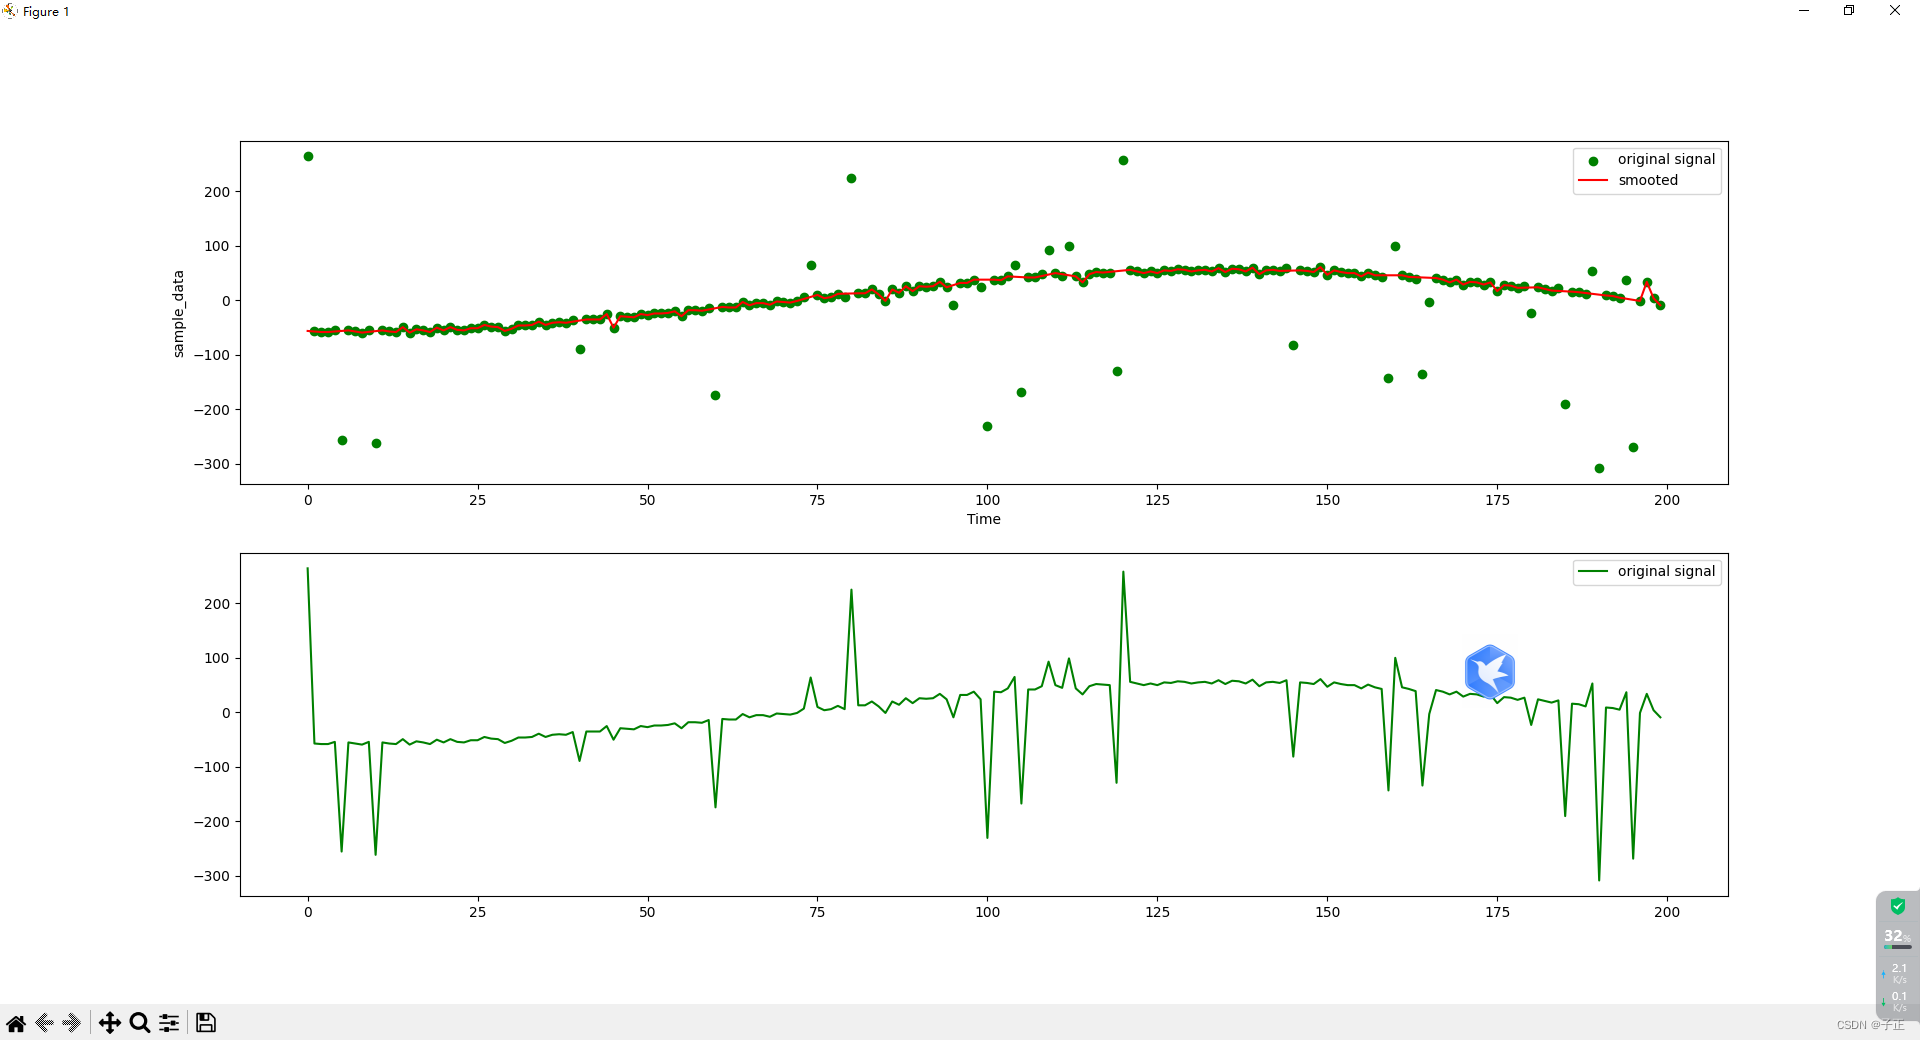Click the 32% memory usage widget

click(x=1897, y=938)
